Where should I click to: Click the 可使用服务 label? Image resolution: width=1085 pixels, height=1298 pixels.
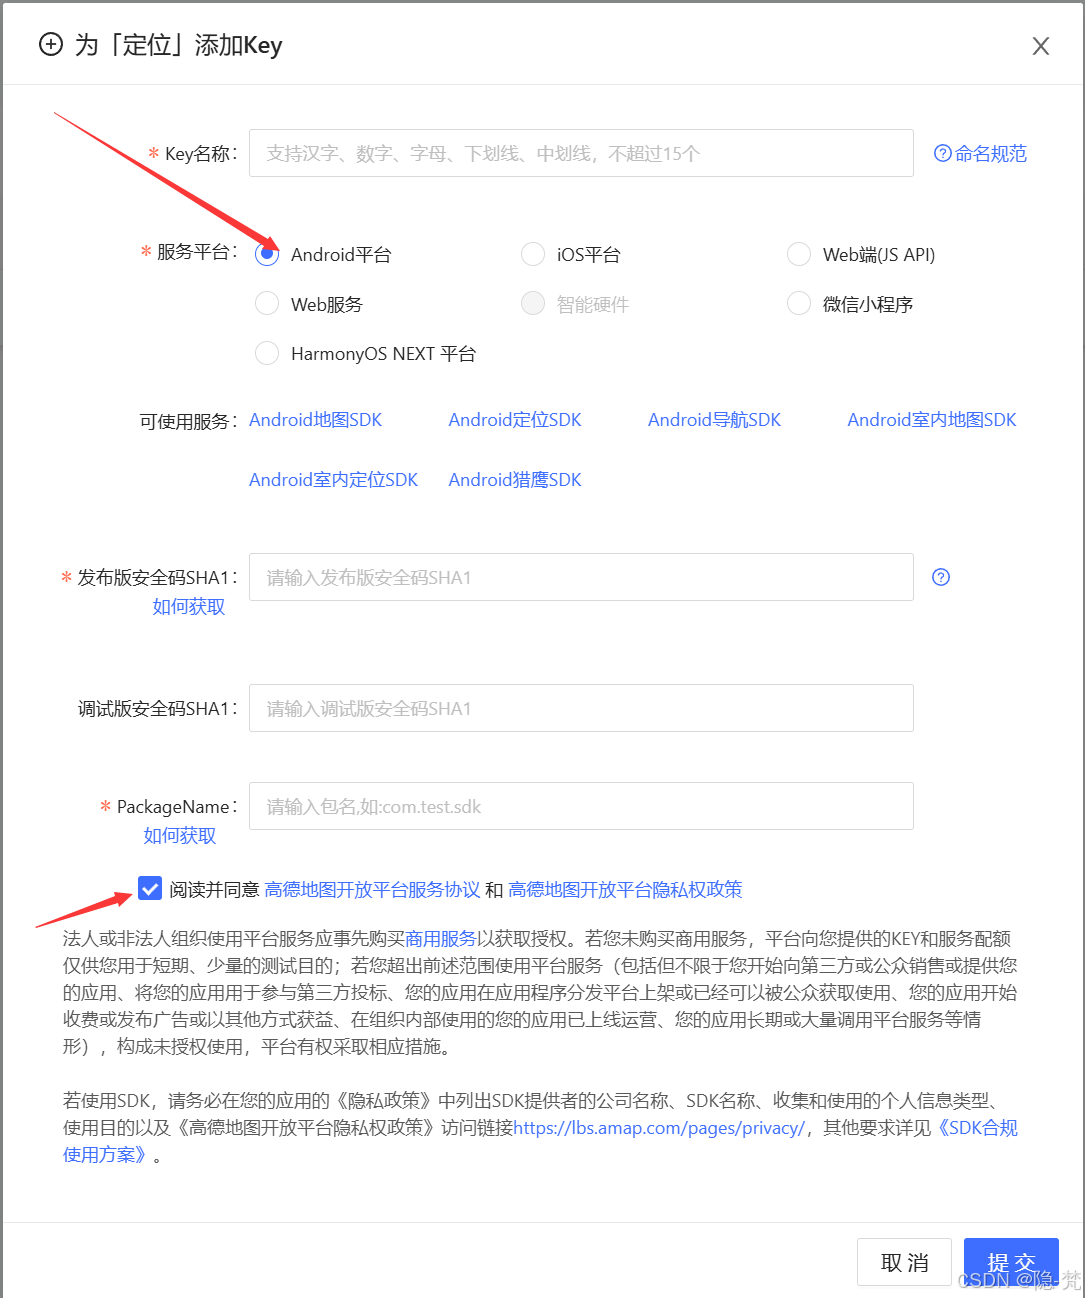[x=188, y=421]
